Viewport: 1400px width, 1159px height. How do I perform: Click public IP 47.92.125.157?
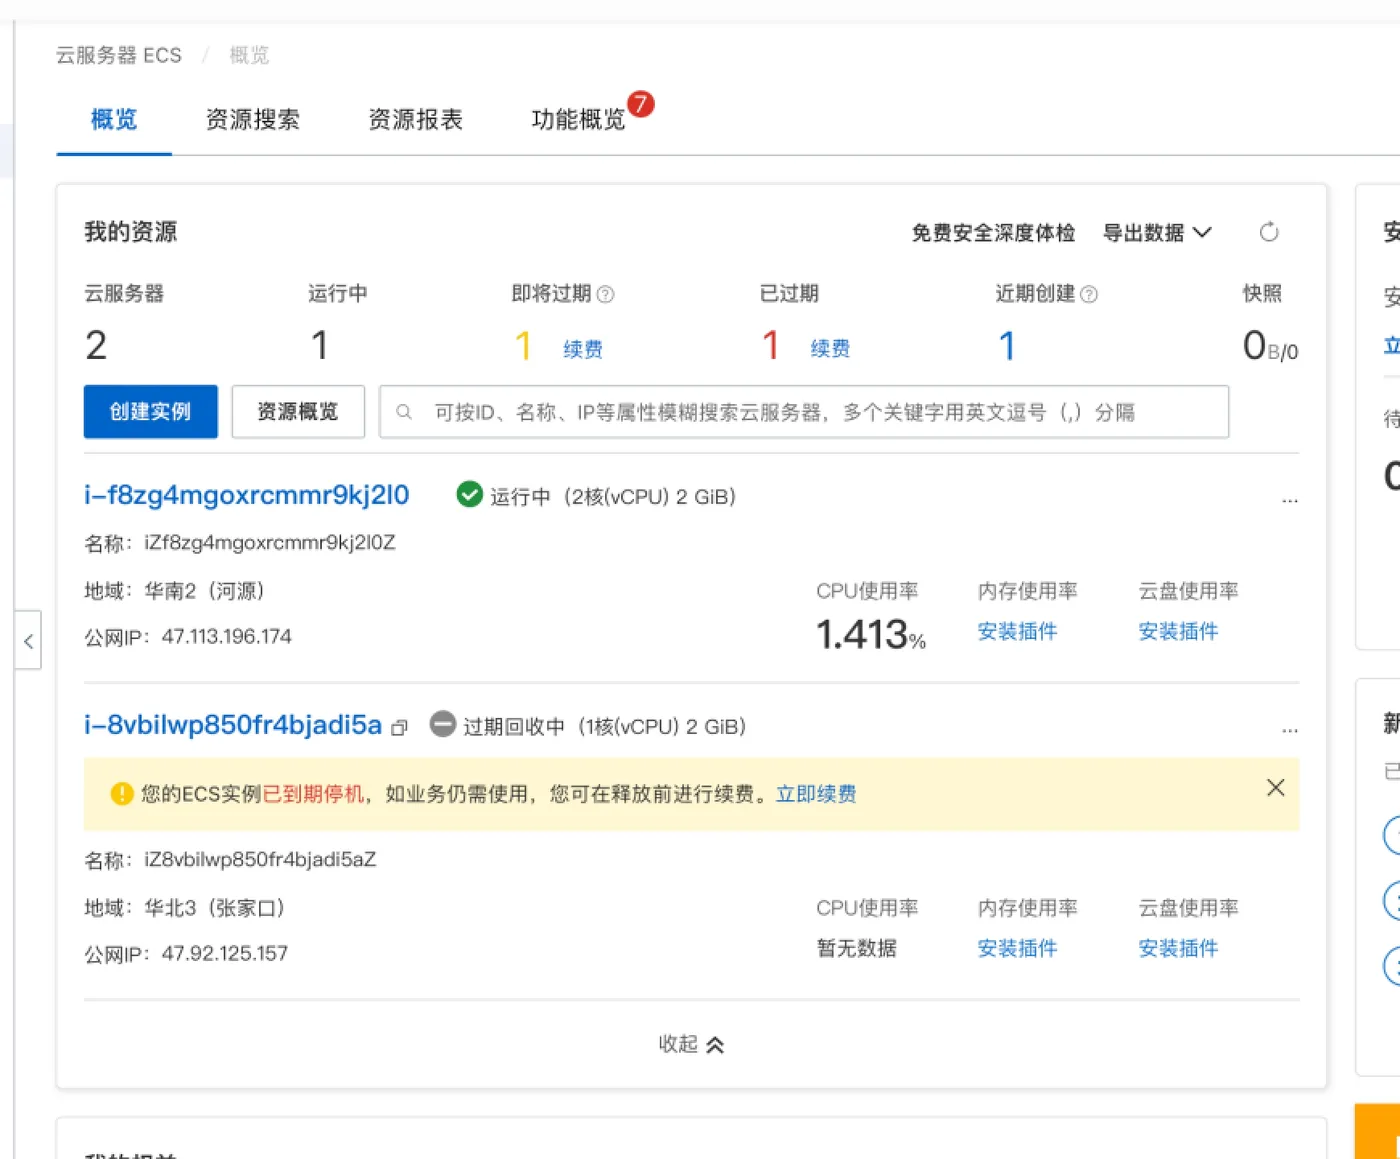(225, 954)
